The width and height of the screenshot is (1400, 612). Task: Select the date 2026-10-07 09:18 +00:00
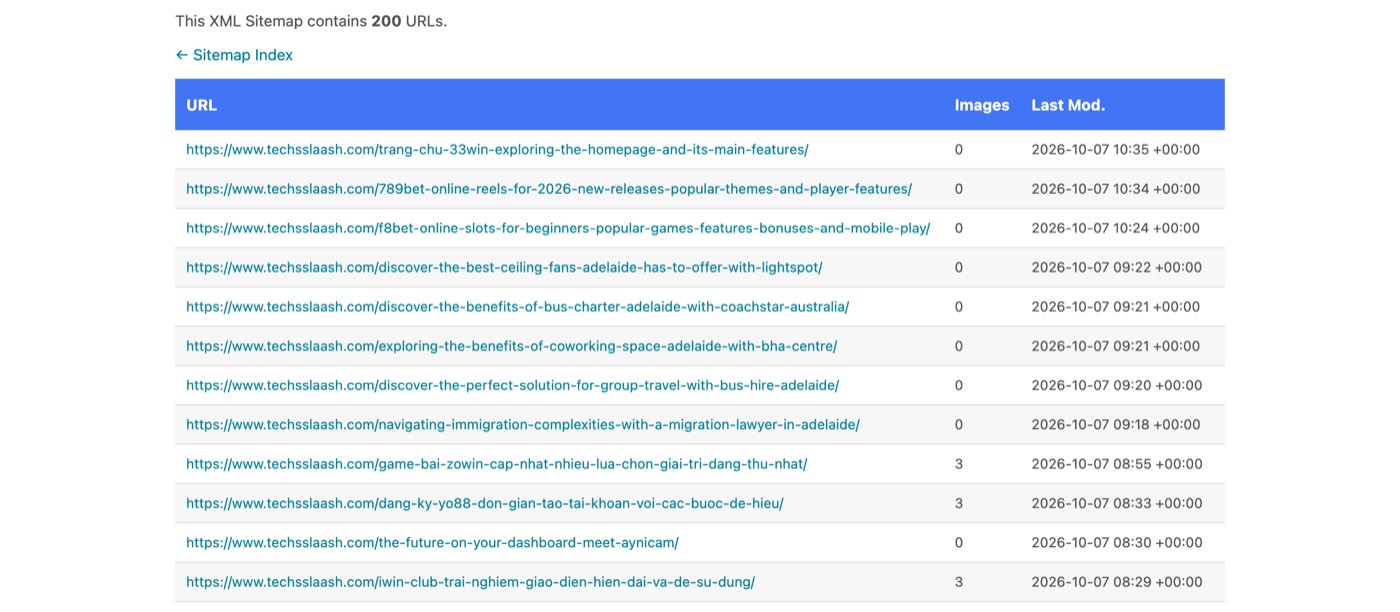click(1116, 424)
